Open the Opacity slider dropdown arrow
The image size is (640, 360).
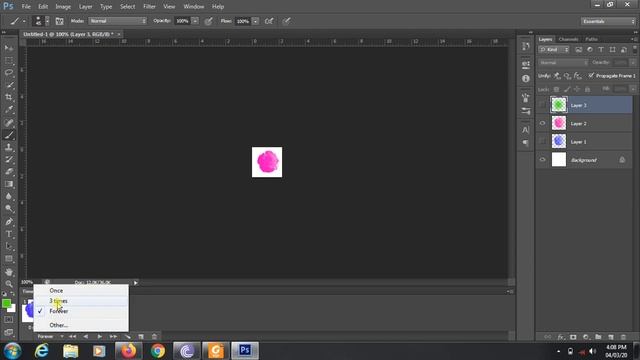tap(195, 21)
